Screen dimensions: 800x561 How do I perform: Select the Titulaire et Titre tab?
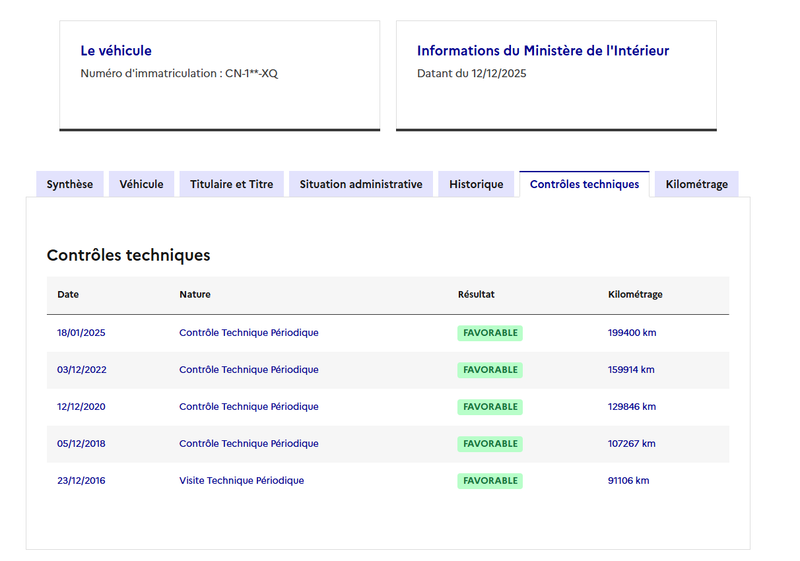[x=231, y=184]
